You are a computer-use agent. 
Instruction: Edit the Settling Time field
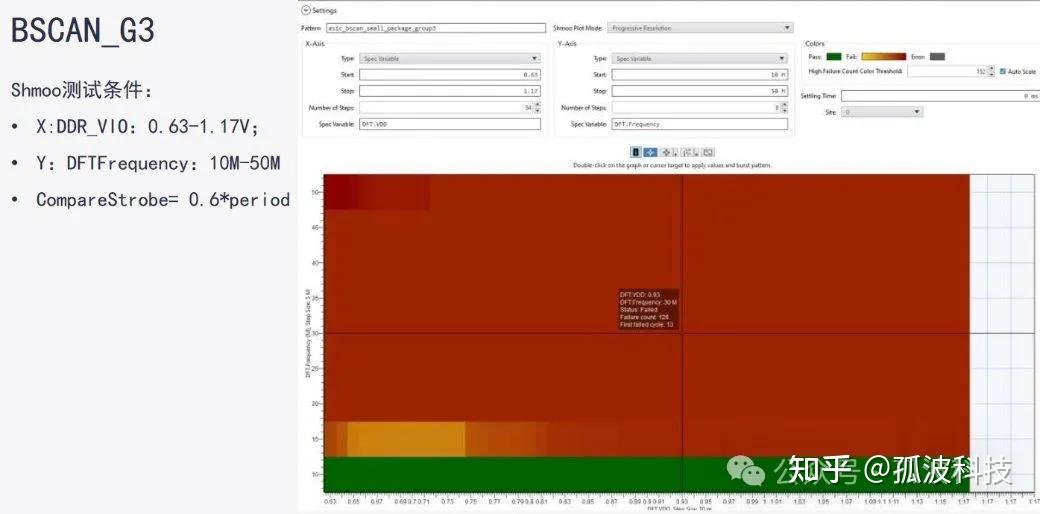[x=941, y=96]
